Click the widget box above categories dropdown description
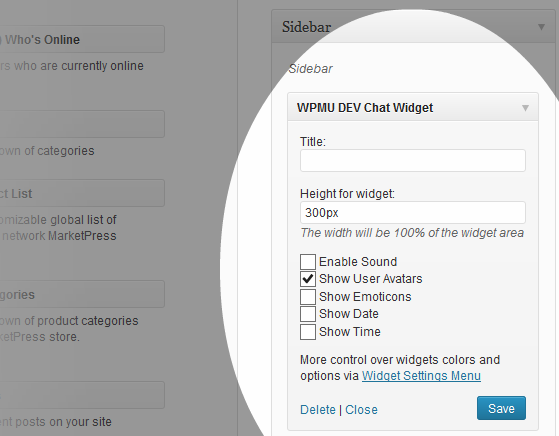This screenshot has width=559, height=436. 82,124
